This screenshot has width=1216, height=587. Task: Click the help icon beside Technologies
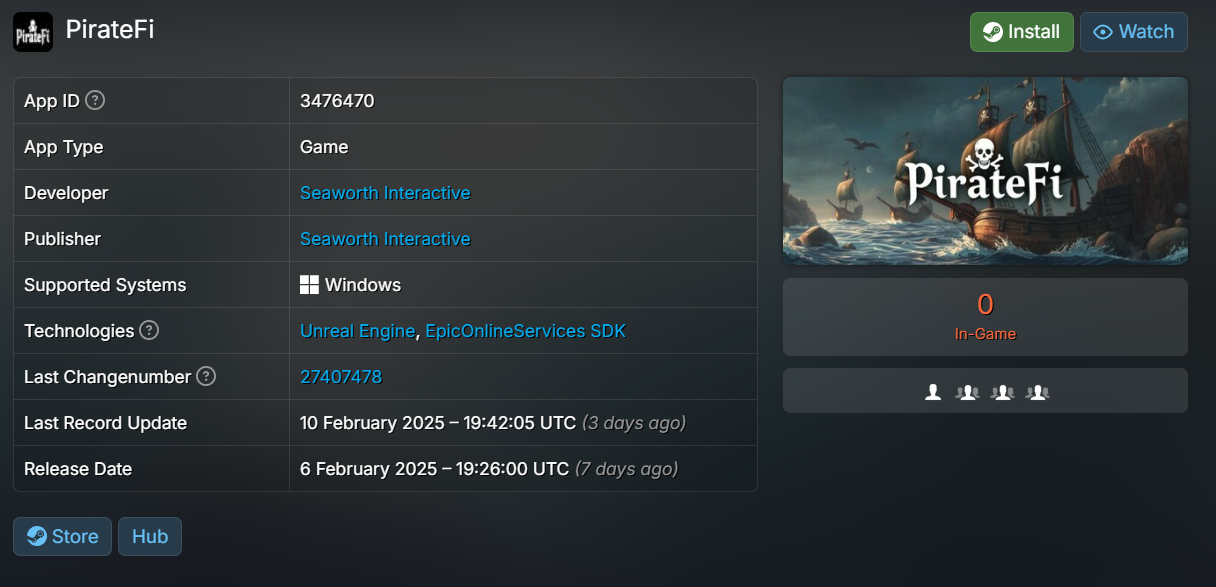pyautogui.click(x=149, y=330)
